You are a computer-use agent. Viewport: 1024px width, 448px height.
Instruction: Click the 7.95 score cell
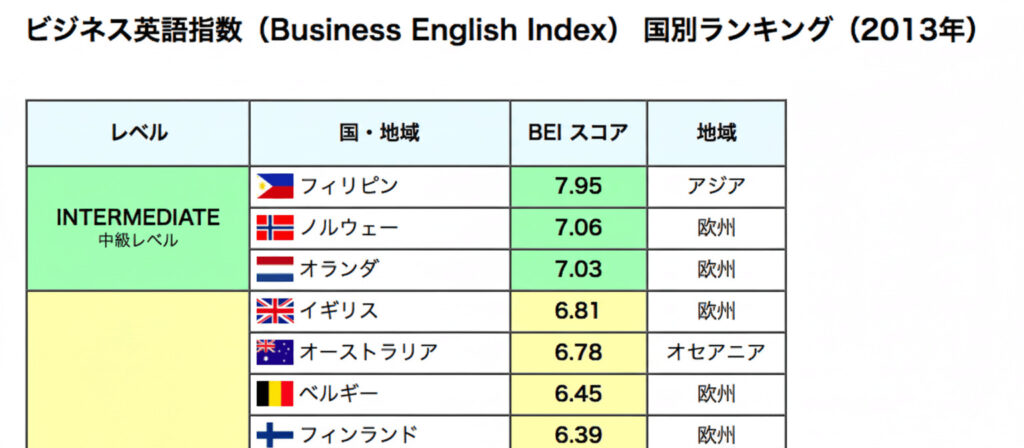pos(578,186)
